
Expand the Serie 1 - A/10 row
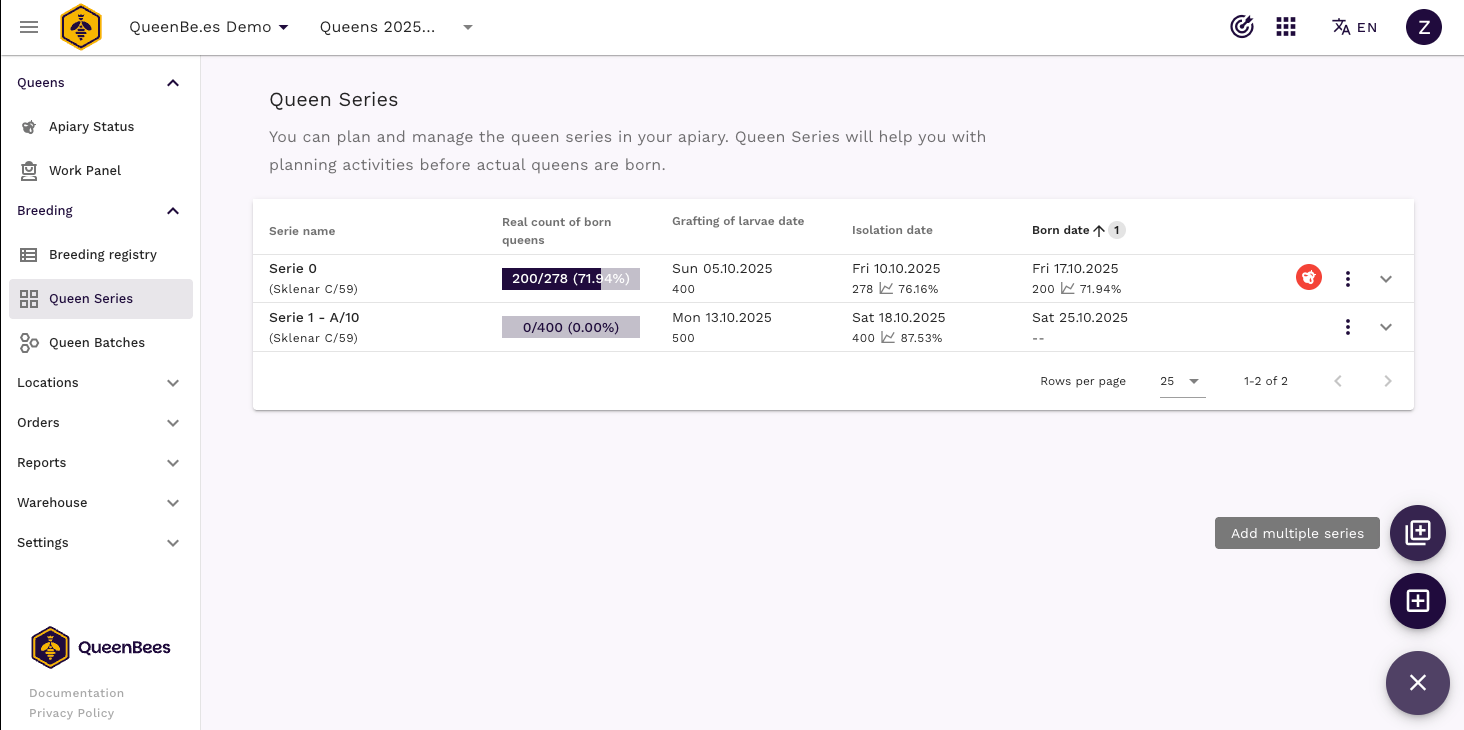pos(1386,327)
